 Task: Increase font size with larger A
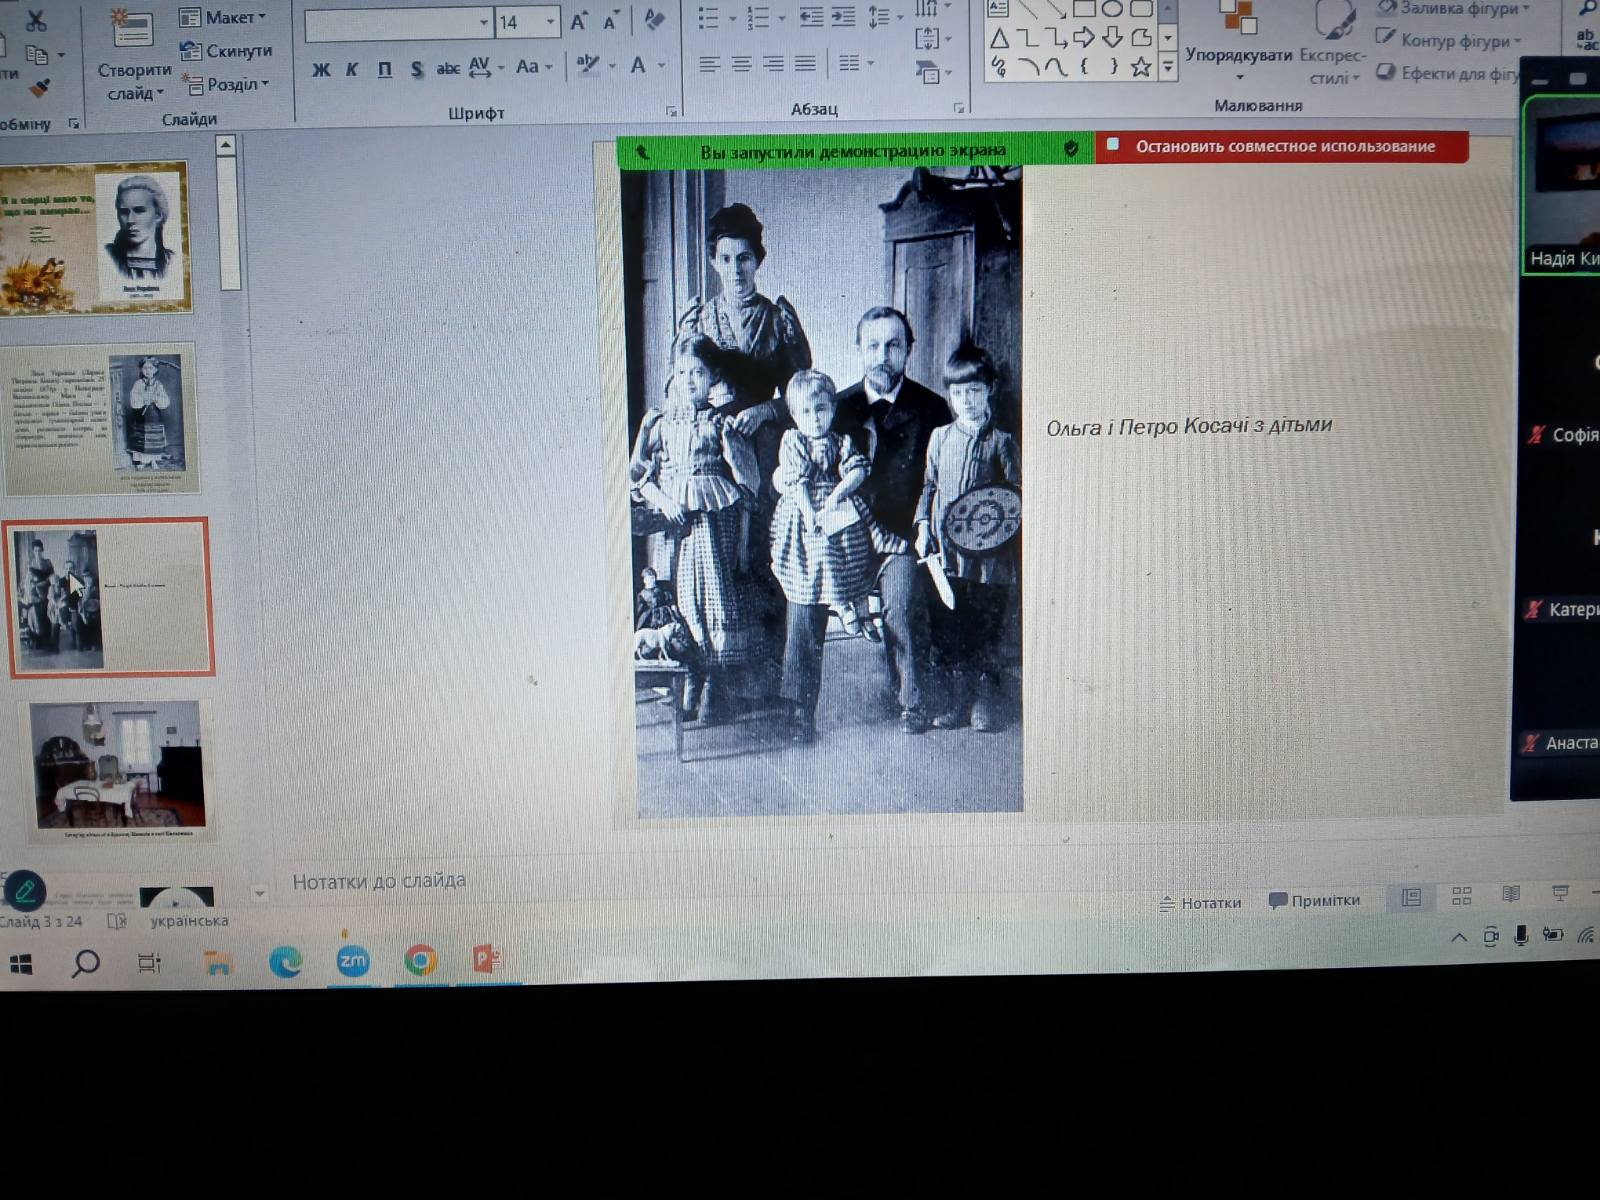(579, 21)
